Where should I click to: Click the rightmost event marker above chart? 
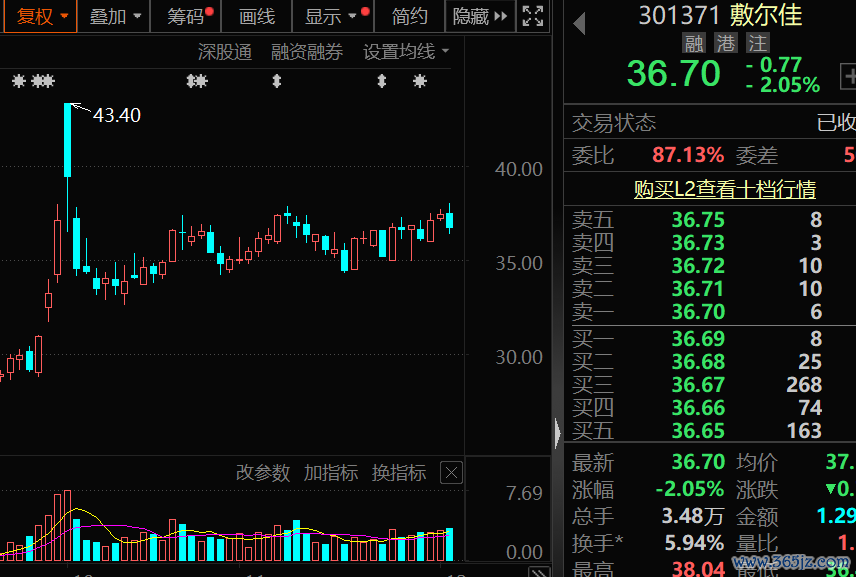coord(419,82)
